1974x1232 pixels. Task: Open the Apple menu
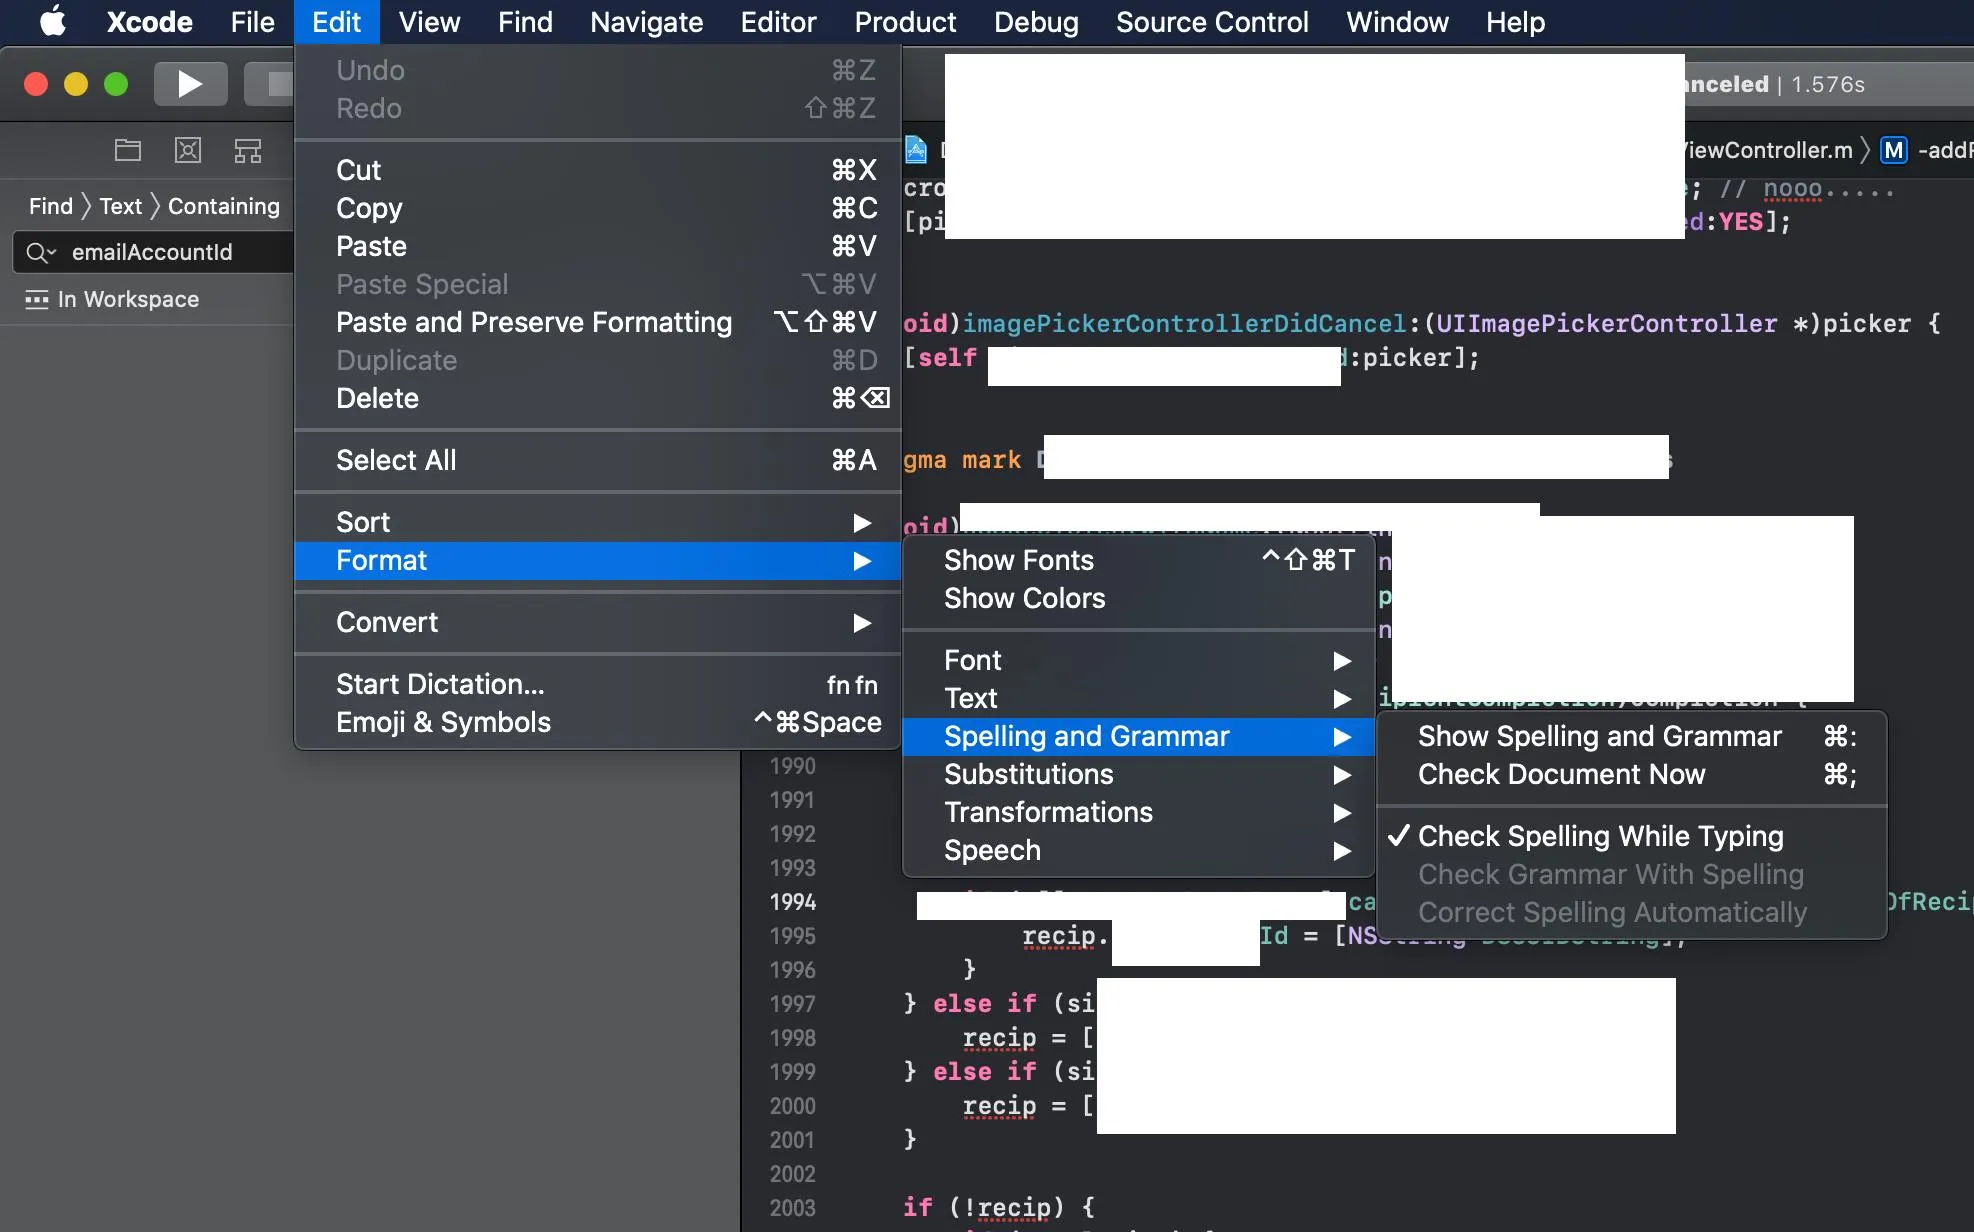tap(52, 22)
